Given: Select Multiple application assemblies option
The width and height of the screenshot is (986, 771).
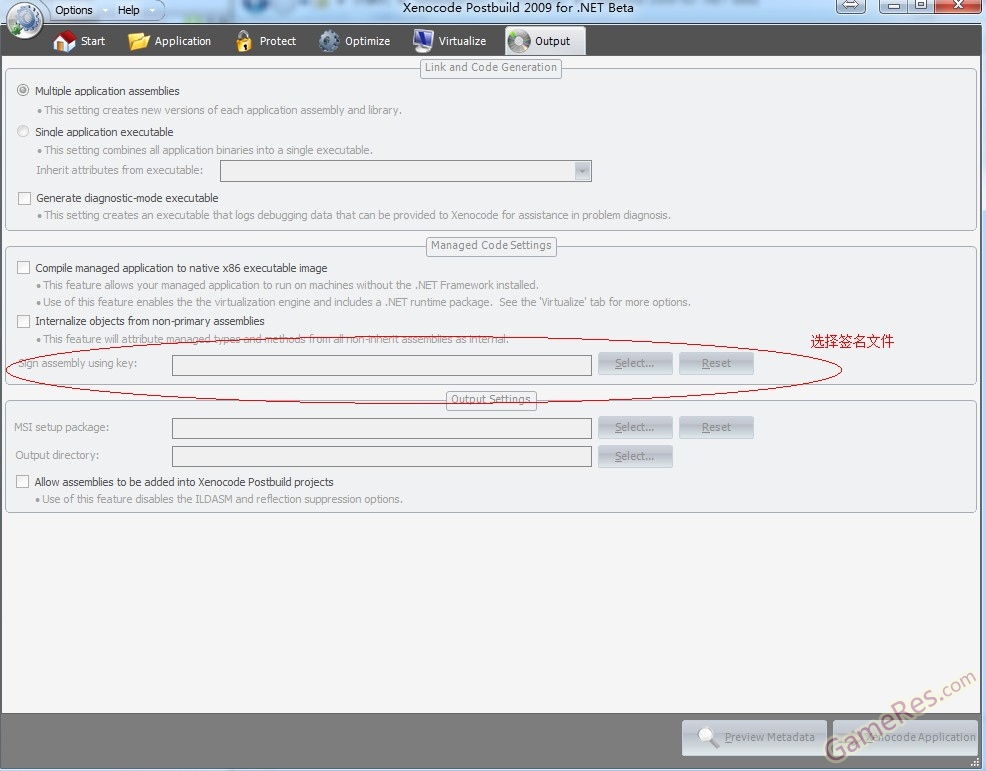Looking at the screenshot, I should click(x=23, y=91).
